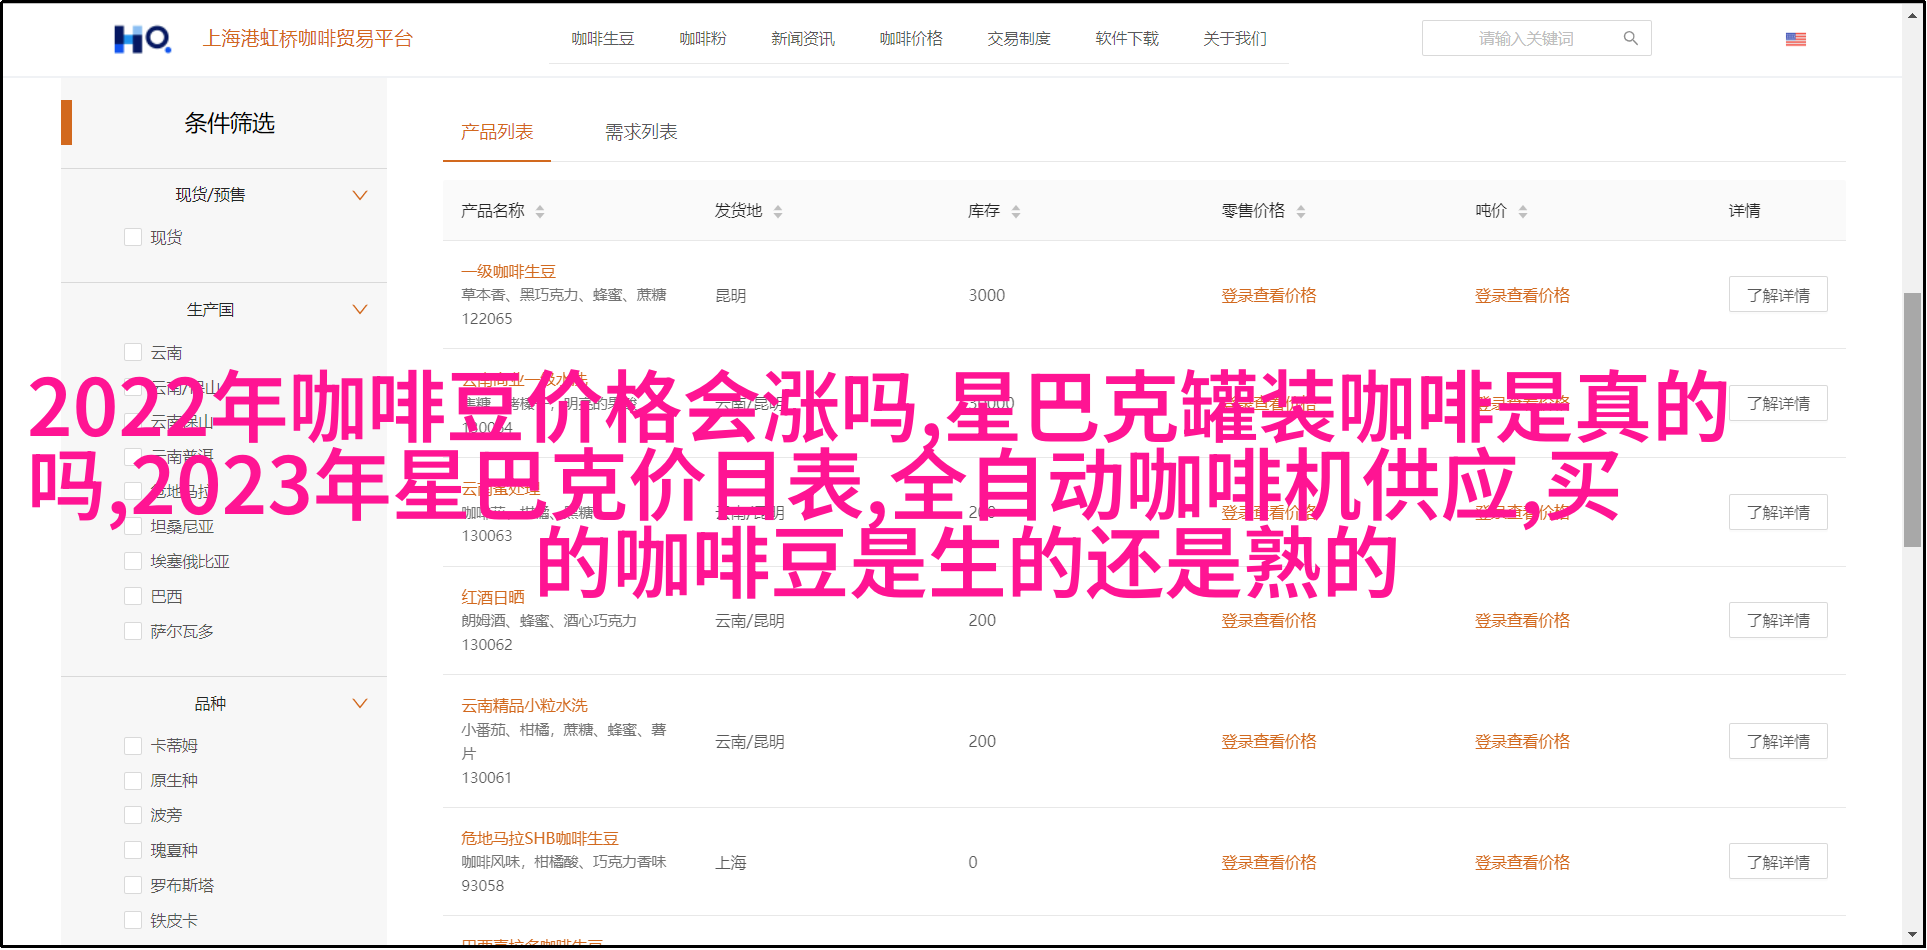Open 关于我们 menu item
The height and width of the screenshot is (950, 1927).
click(x=1235, y=39)
